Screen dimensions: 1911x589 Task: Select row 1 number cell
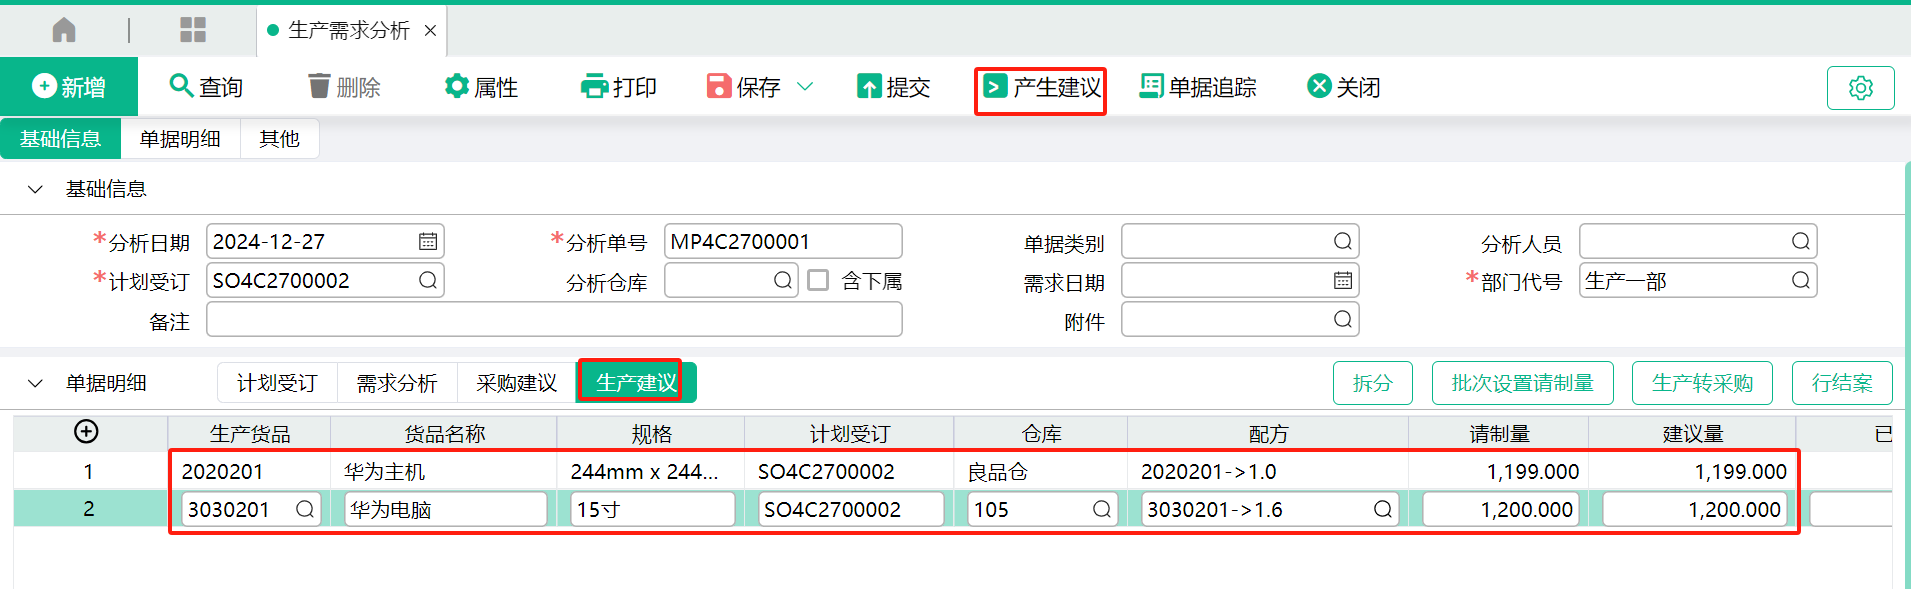click(x=89, y=471)
